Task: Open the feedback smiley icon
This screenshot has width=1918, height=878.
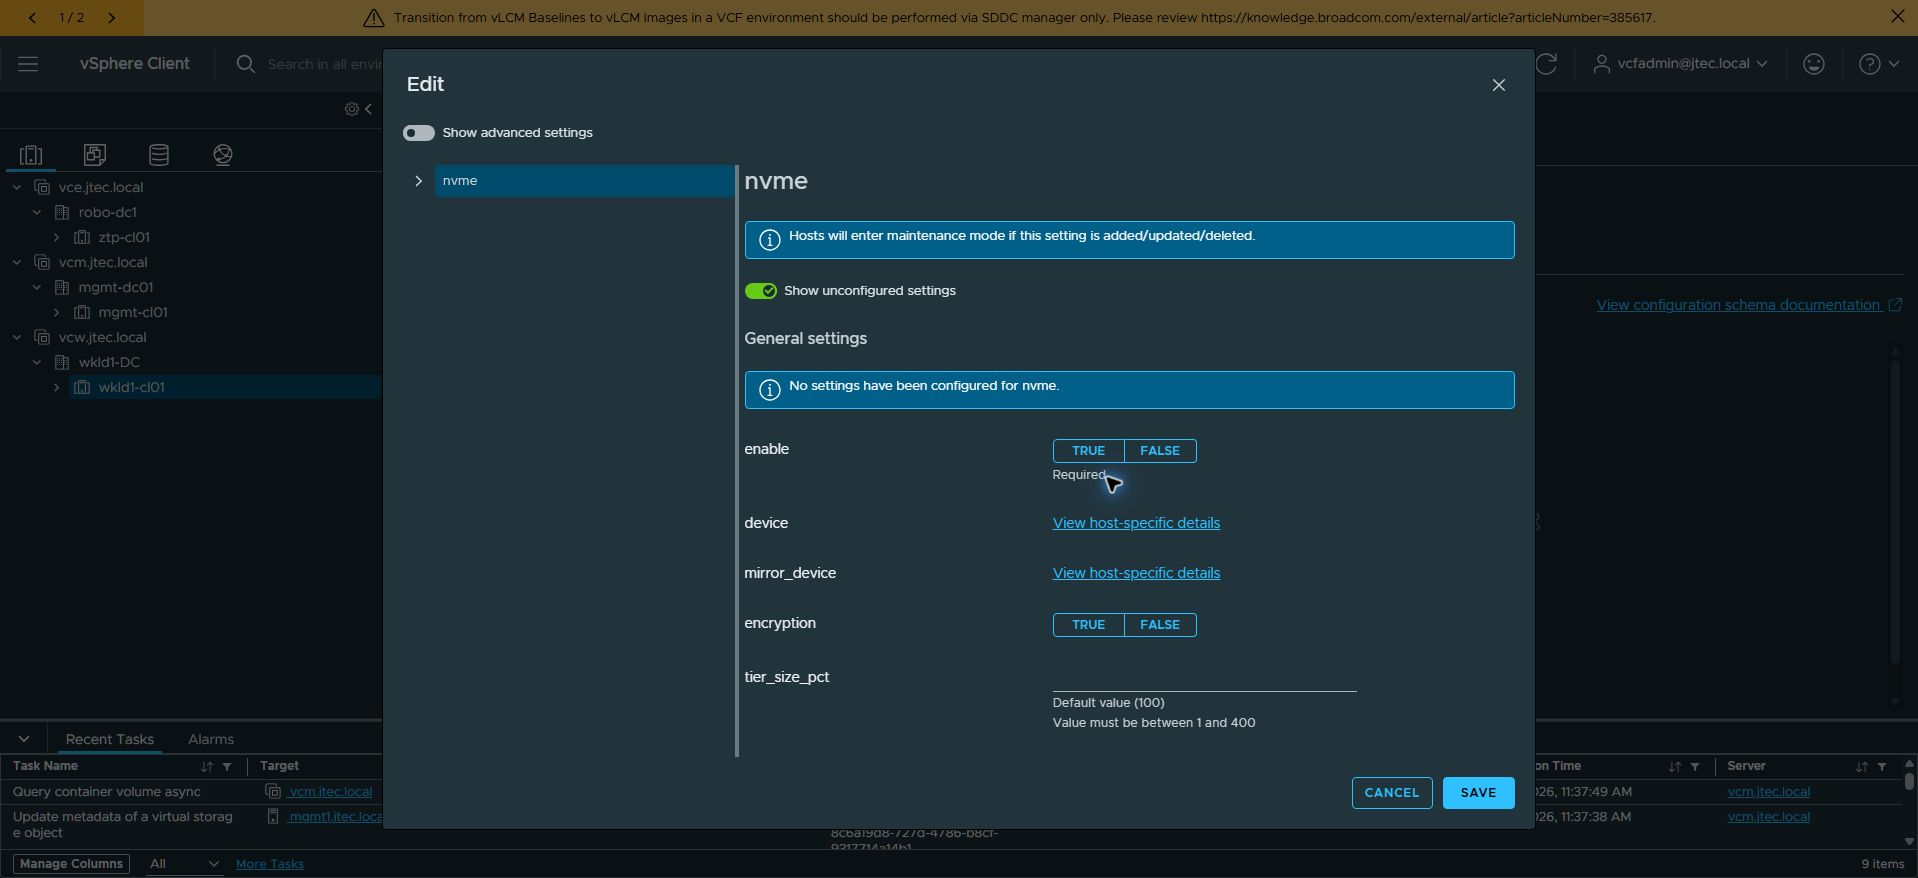Action: (x=1813, y=64)
